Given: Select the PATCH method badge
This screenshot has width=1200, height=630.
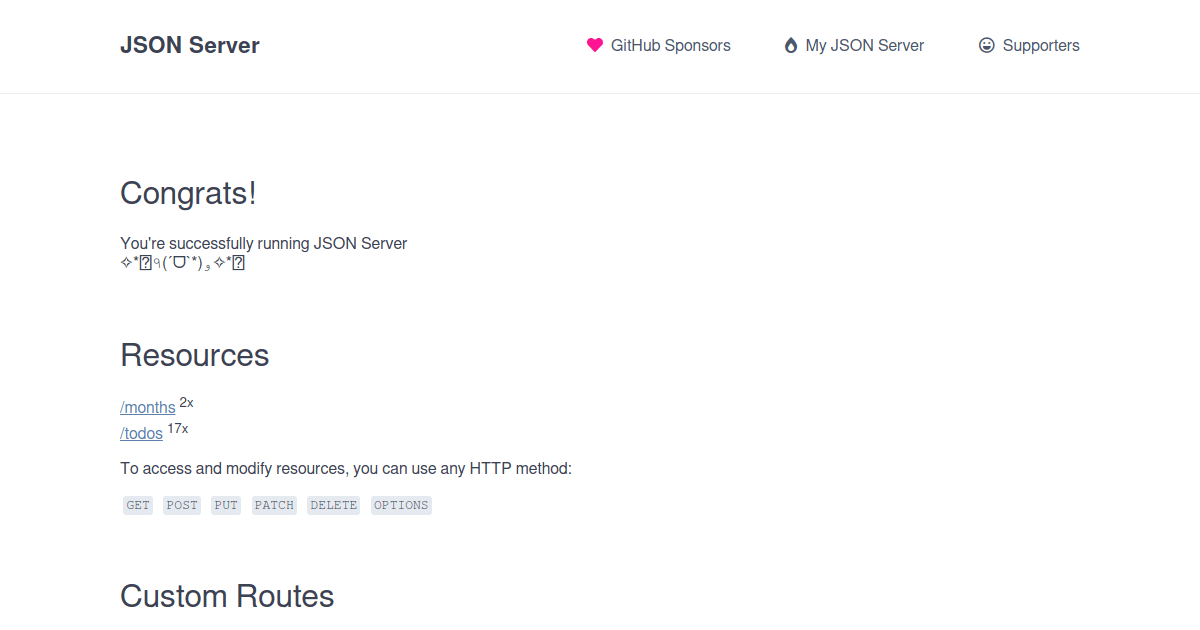Looking at the screenshot, I should click(273, 505).
